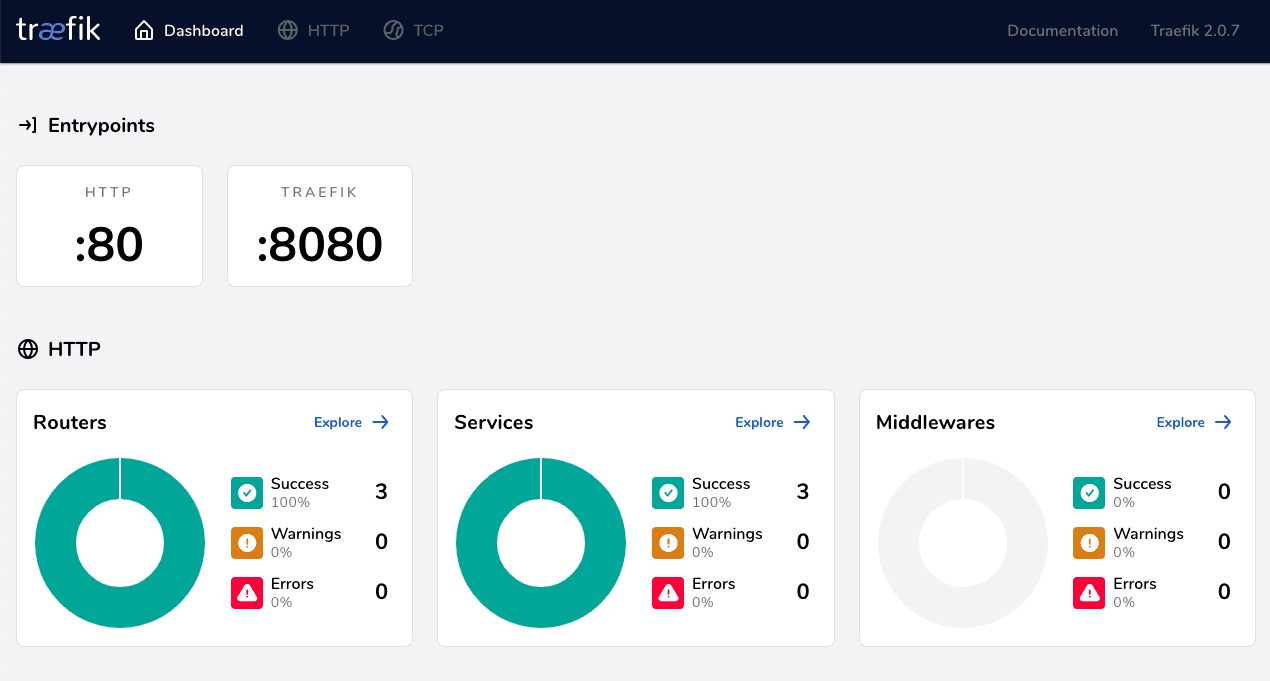The height and width of the screenshot is (681, 1270).
Task: Click the Errors alert triangle under Middlewares
Action: (1089, 592)
